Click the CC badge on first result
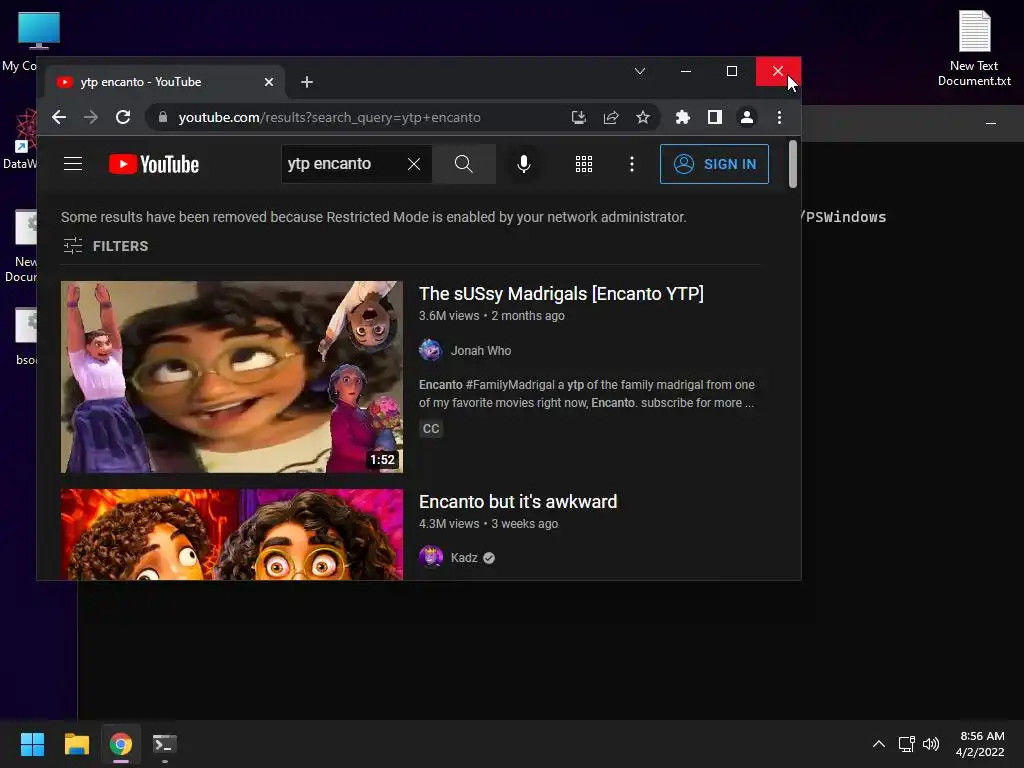 point(431,429)
